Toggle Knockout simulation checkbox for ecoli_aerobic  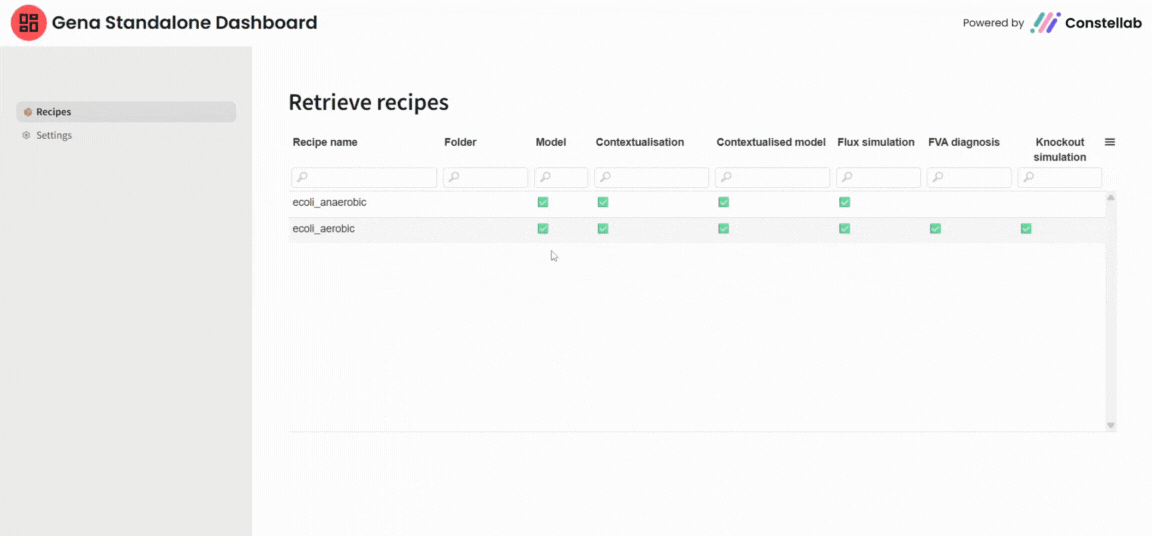tap(1026, 228)
